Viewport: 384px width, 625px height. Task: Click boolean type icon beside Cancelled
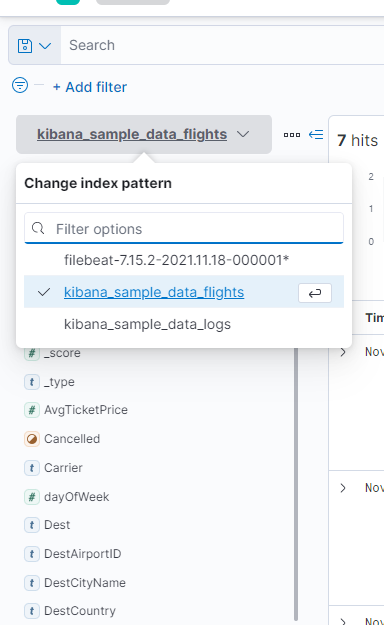point(32,439)
